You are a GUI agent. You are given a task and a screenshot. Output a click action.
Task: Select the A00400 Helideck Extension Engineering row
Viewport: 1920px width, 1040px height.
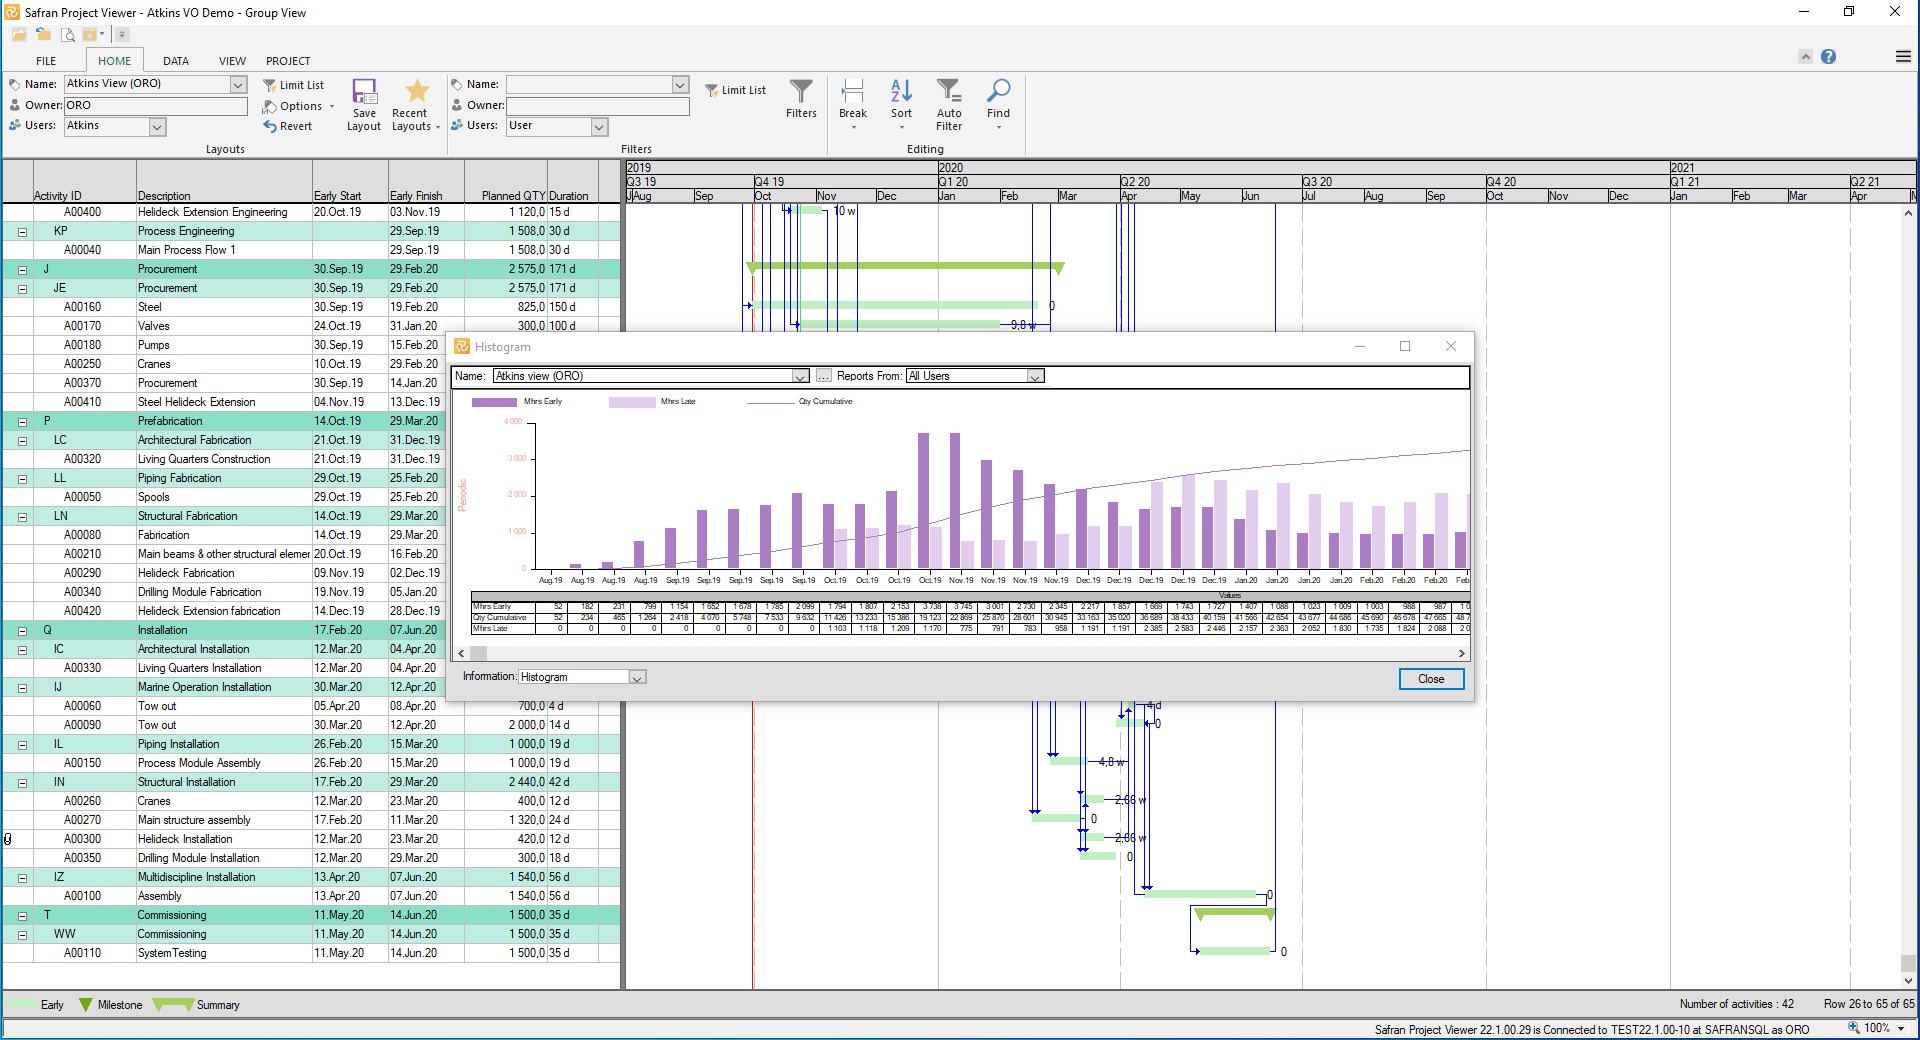(311, 213)
